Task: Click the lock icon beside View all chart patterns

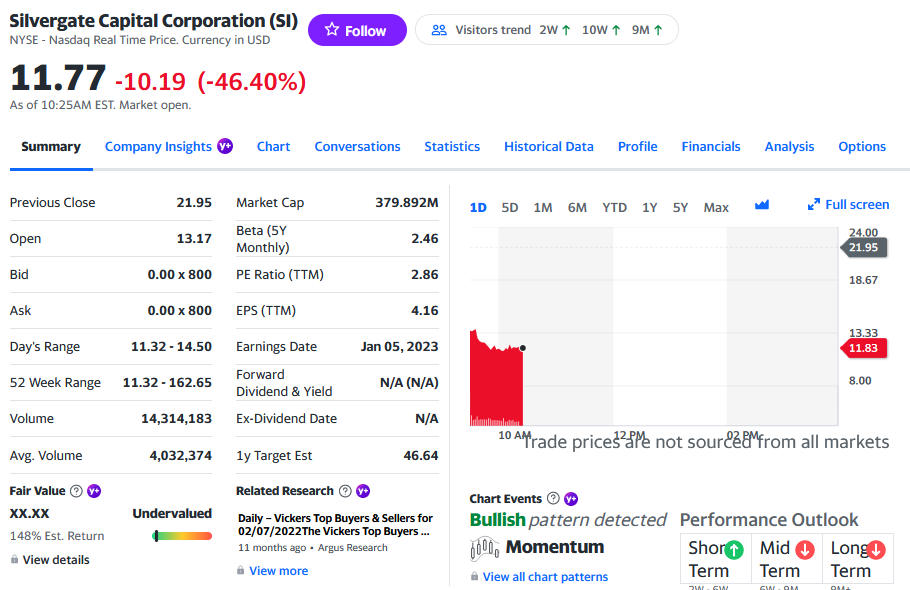Action: 474,576
